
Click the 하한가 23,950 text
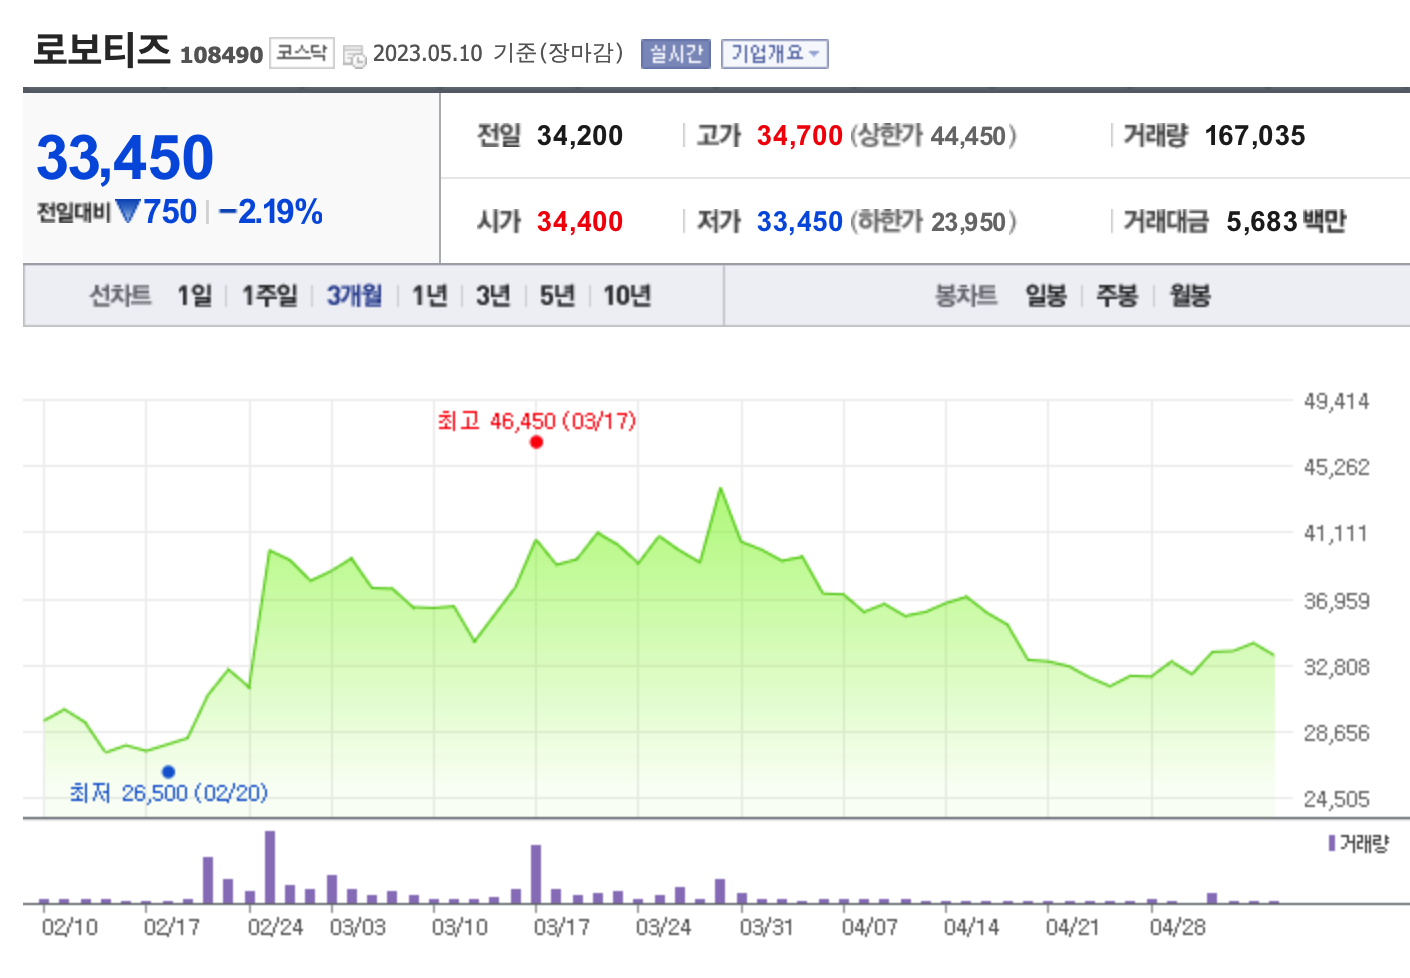click(x=933, y=222)
